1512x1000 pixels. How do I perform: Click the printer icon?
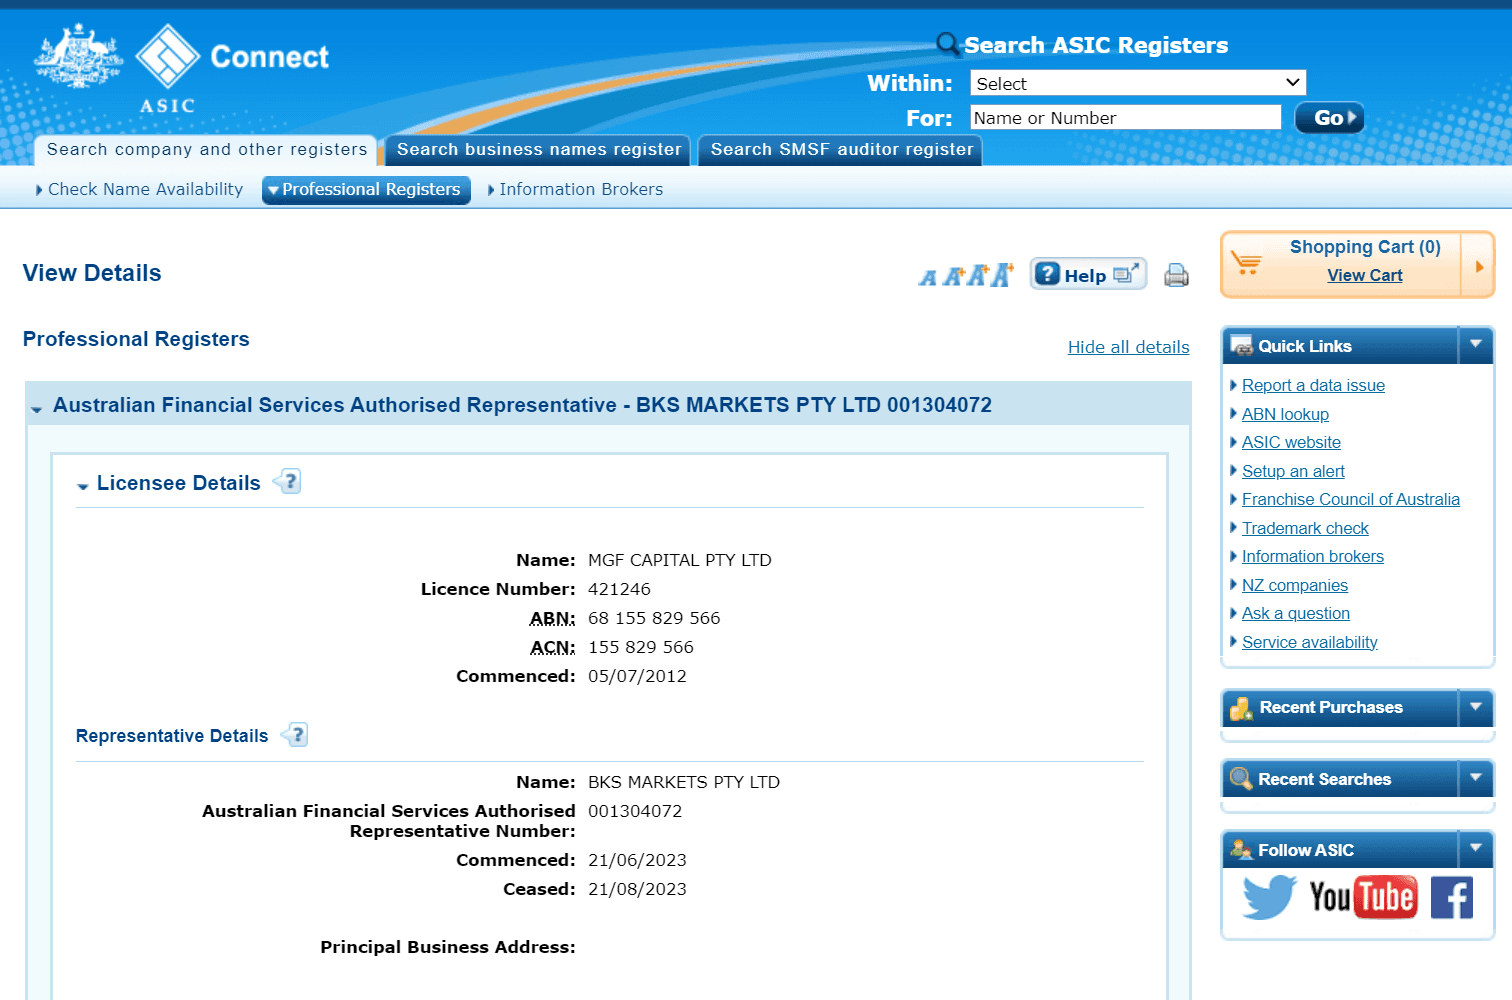click(x=1176, y=275)
